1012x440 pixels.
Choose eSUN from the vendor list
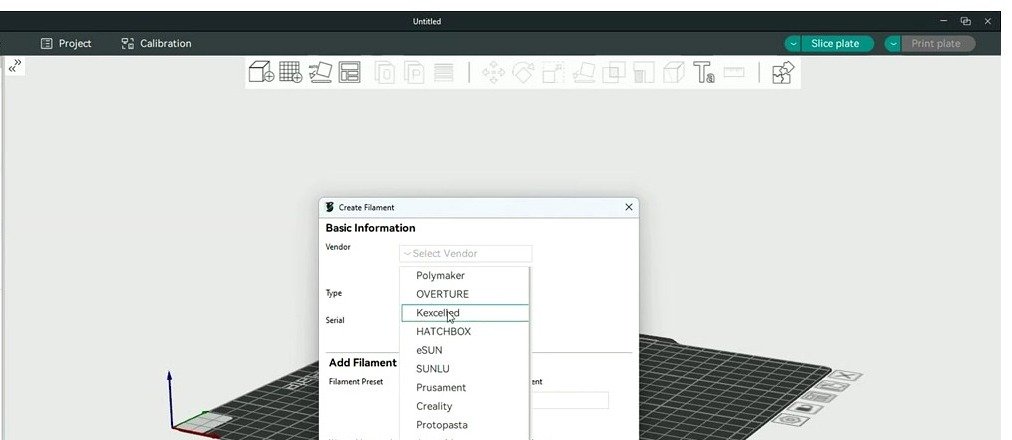pos(465,350)
